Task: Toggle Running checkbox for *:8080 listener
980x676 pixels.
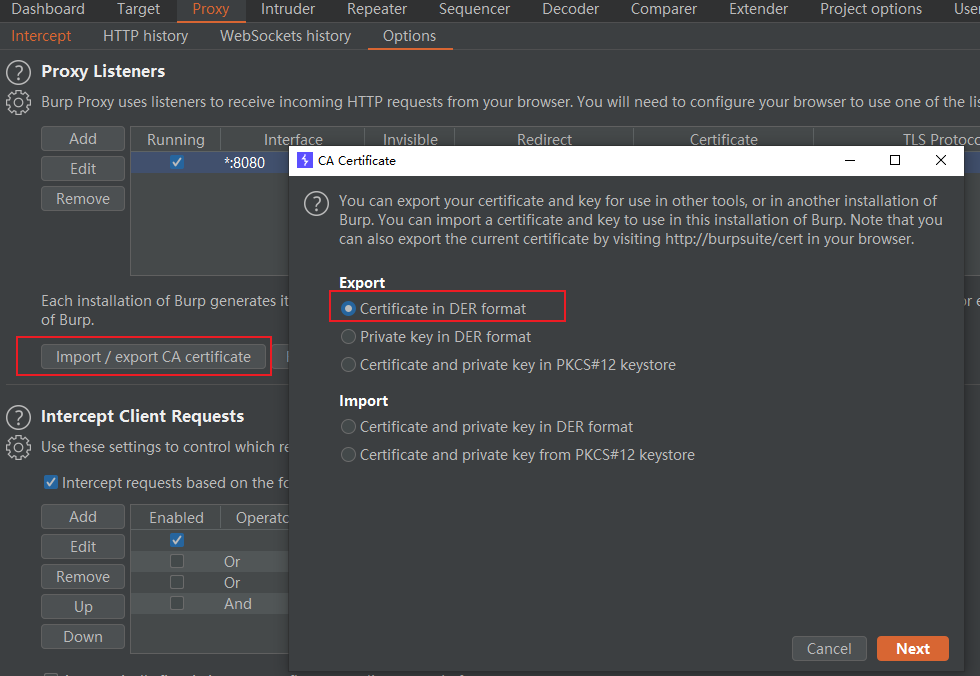Action: [x=177, y=162]
